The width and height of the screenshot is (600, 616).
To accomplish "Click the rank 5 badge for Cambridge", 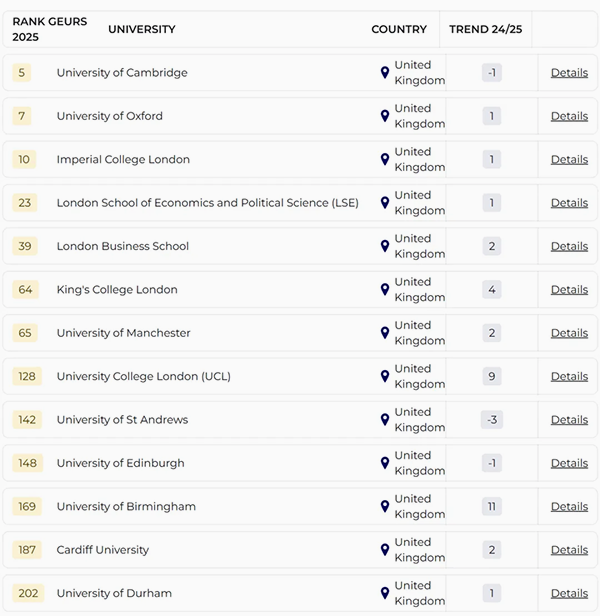I will pyautogui.click(x=22, y=73).
